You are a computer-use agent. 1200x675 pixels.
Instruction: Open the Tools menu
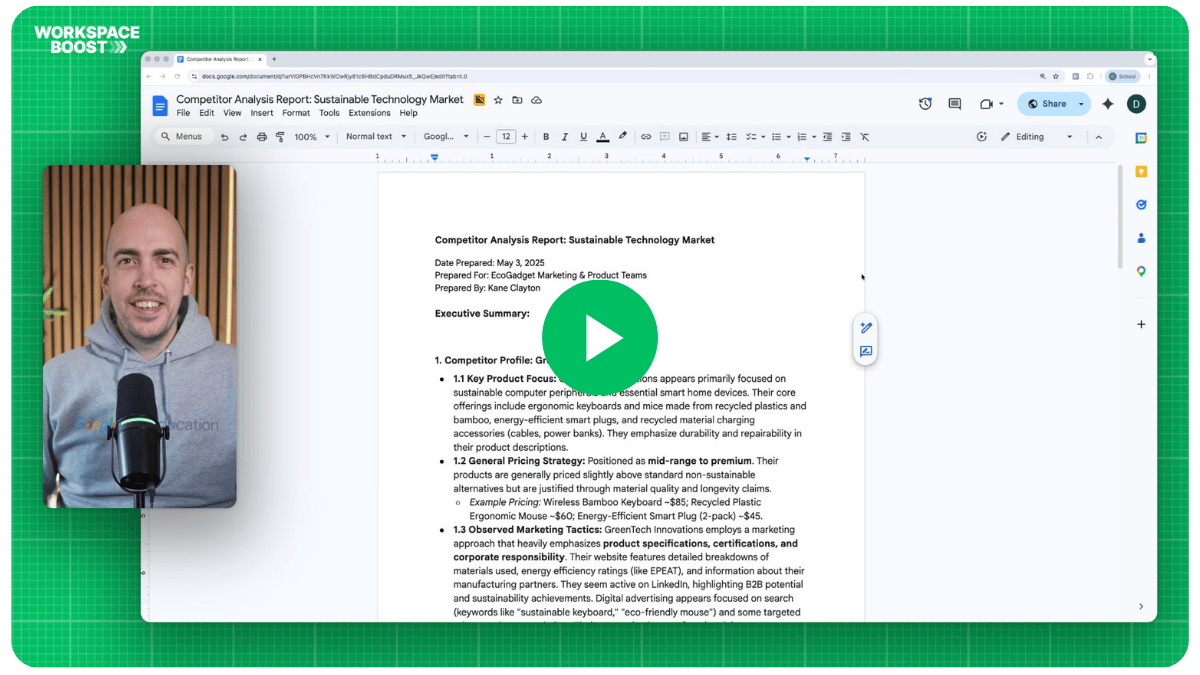pyautogui.click(x=329, y=113)
